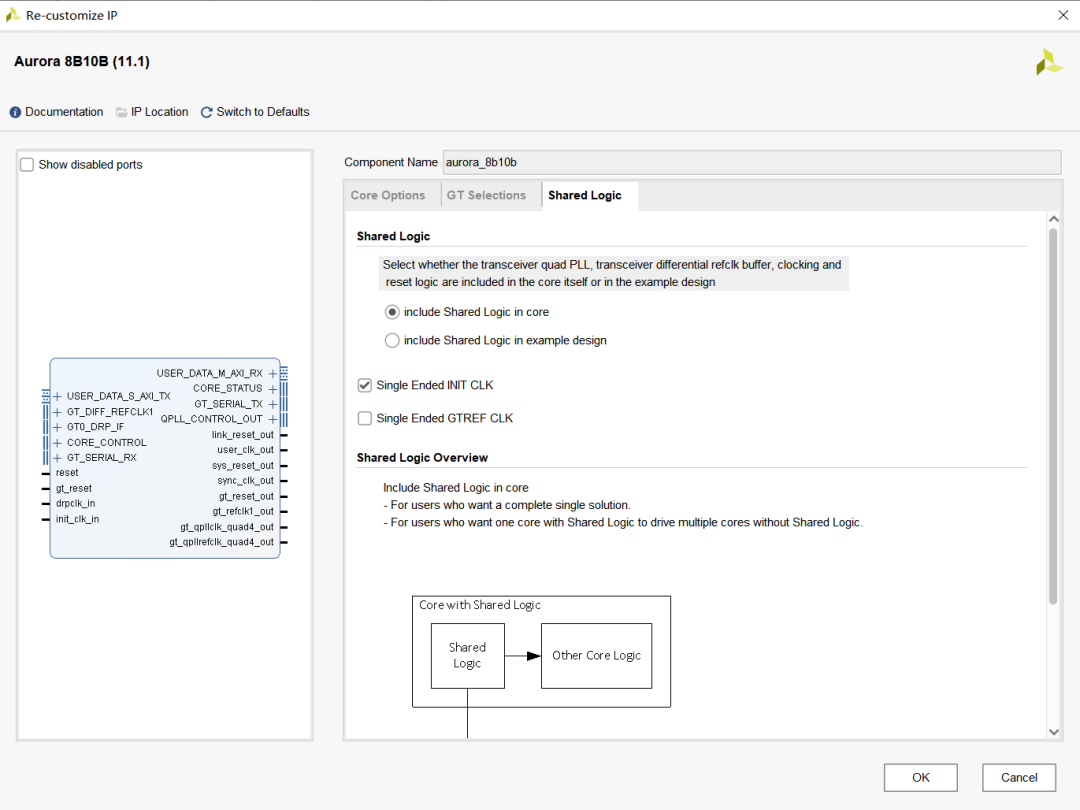The width and height of the screenshot is (1080, 810).
Task: Click the Cancel button
Action: point(1019,778)
